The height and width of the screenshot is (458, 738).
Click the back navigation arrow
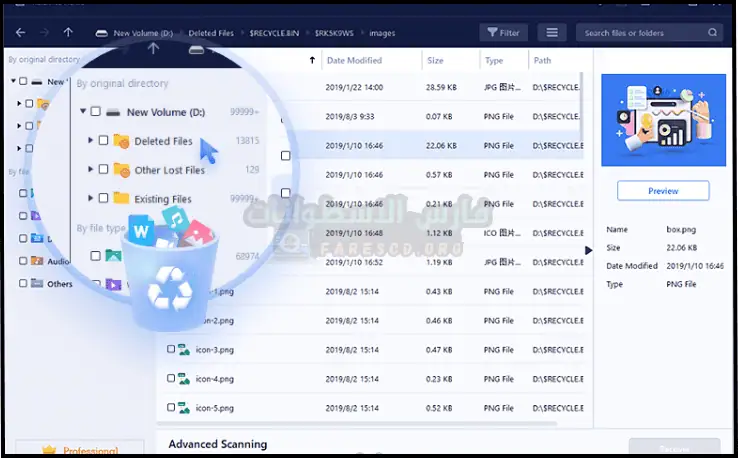[x=20, y=33]
